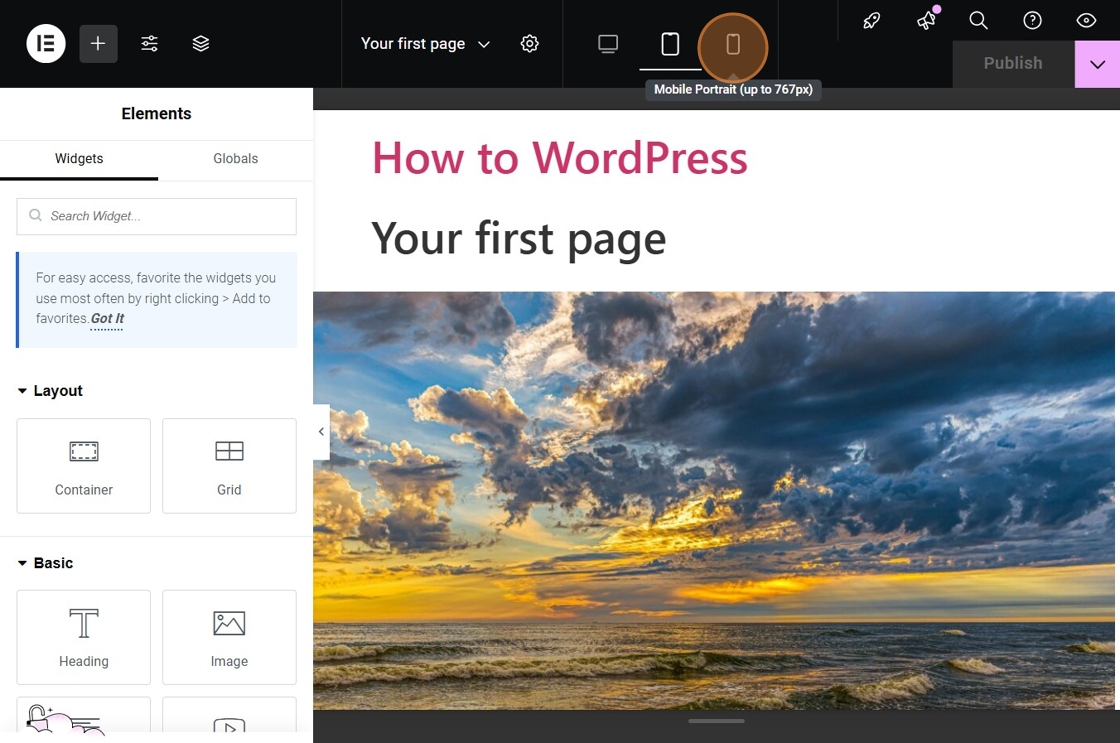The height and width of the screenshot is (743, 1120).
Task: Open the 'Your first page' document dropdown
Action: tap(425, 44)
